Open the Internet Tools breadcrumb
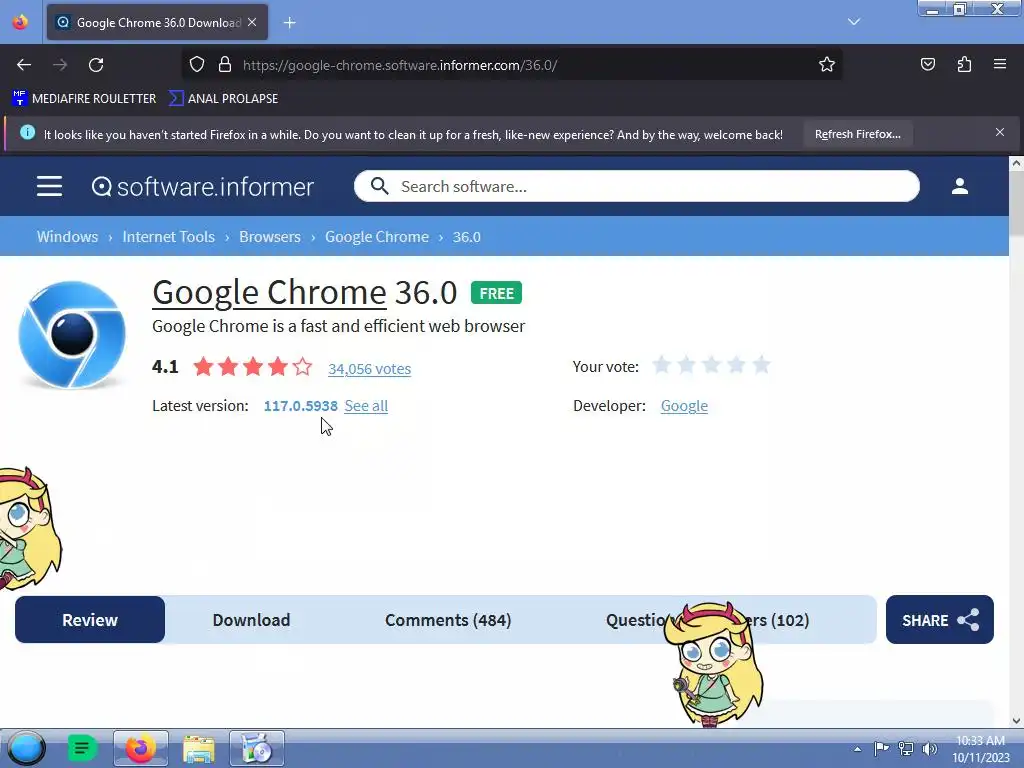 [168, 236]
